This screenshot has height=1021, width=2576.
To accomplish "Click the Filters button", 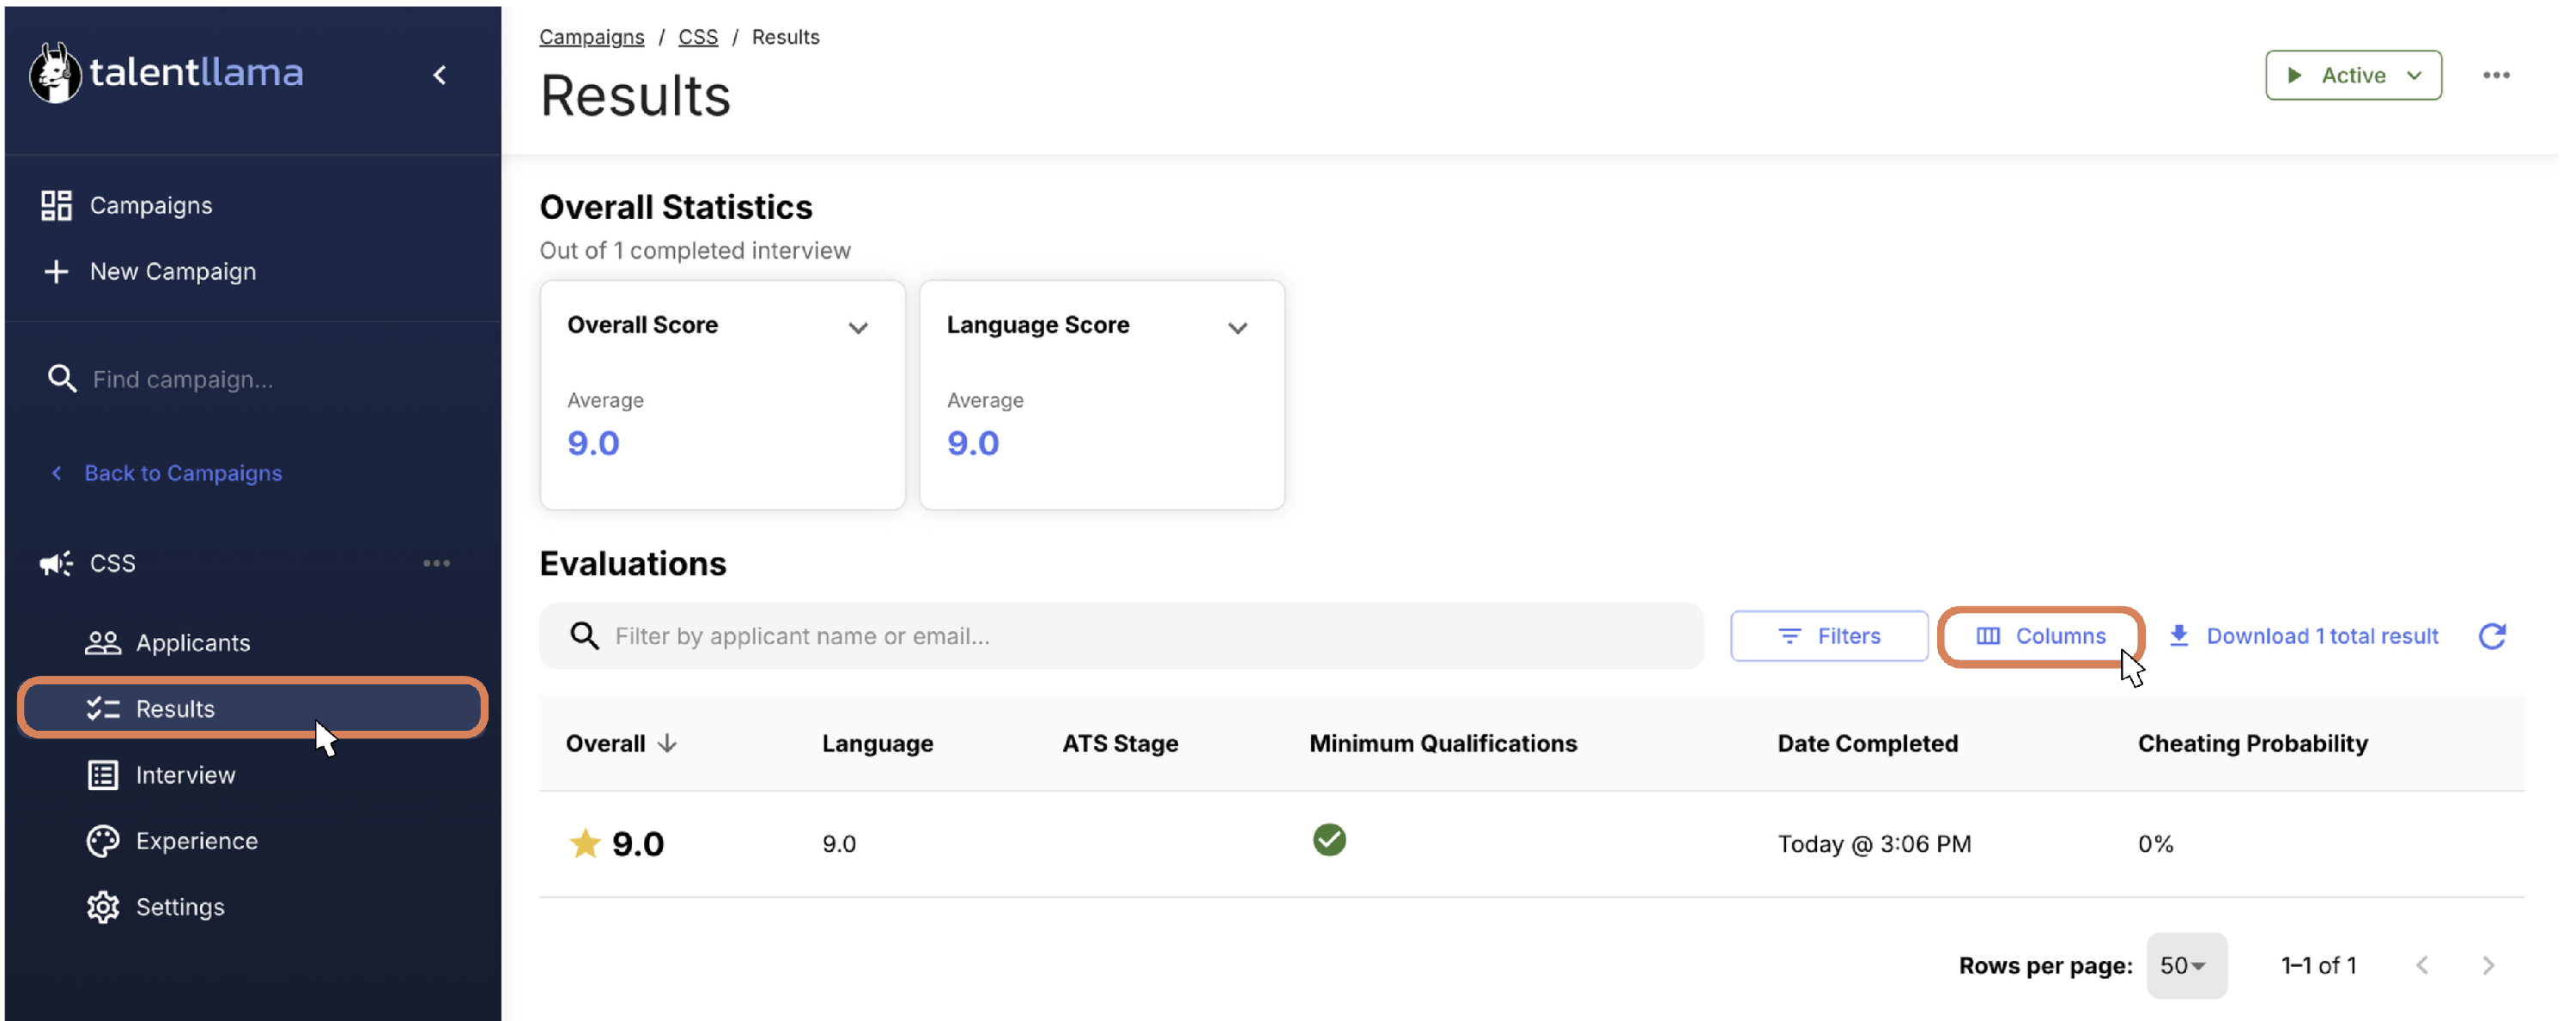I will point(1828,636).
